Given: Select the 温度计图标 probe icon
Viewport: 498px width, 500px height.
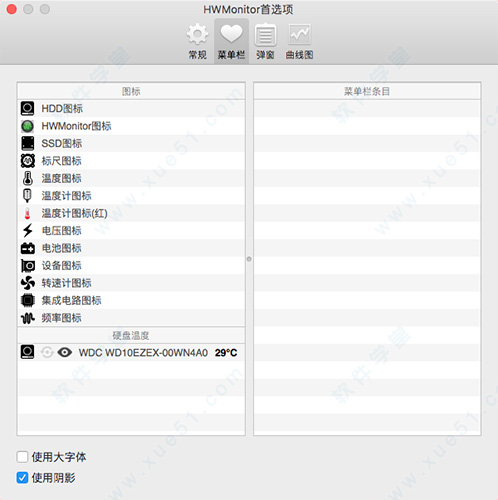Looking at the screenshot, I should 27,196.
